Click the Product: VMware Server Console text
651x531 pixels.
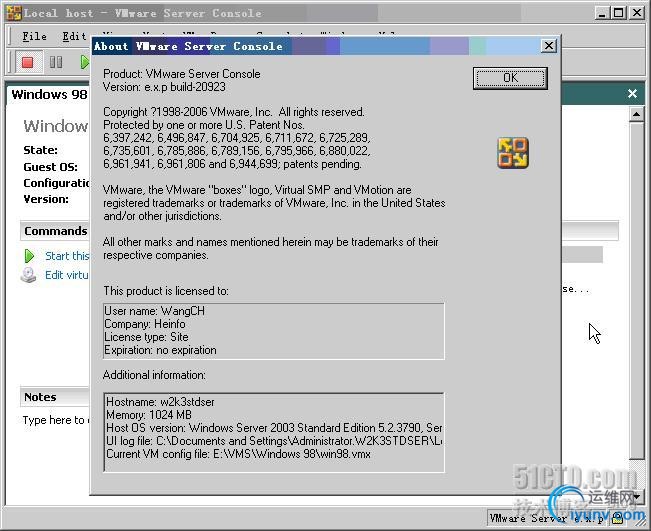pos(182,74)
